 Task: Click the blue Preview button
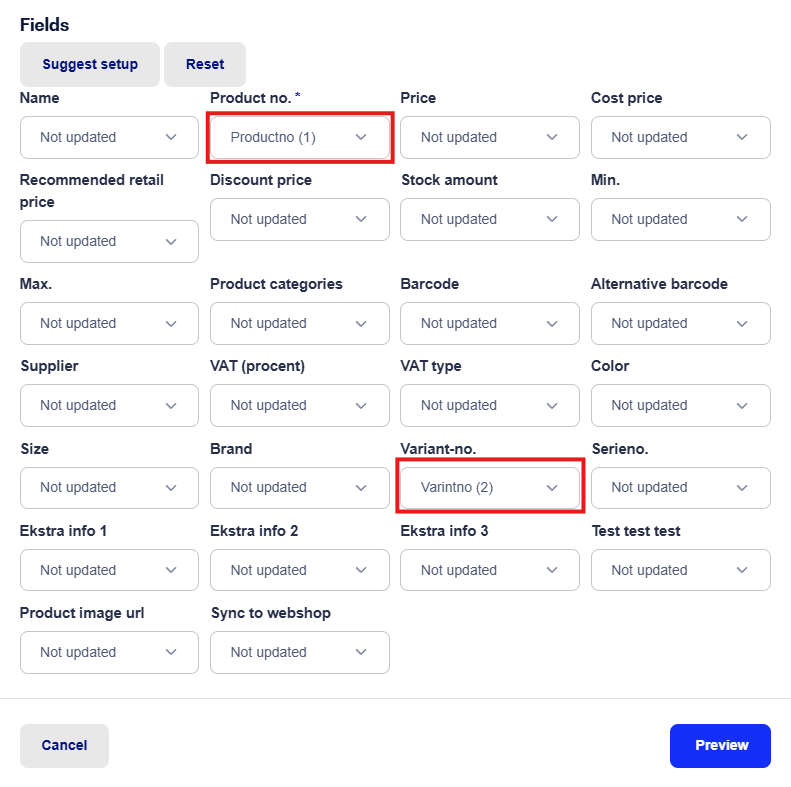tap(720, 746)
